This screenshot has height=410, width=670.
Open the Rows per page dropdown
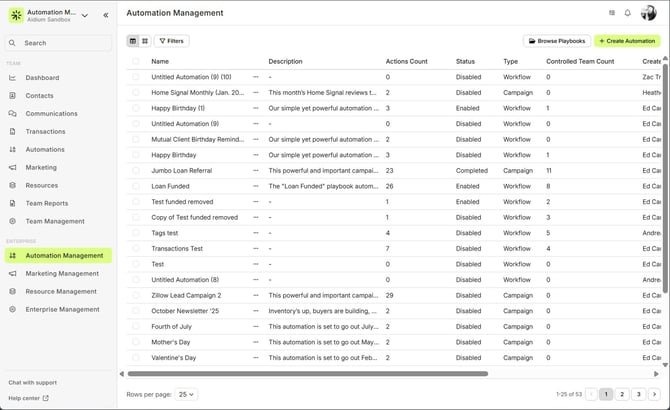(186, 394)
